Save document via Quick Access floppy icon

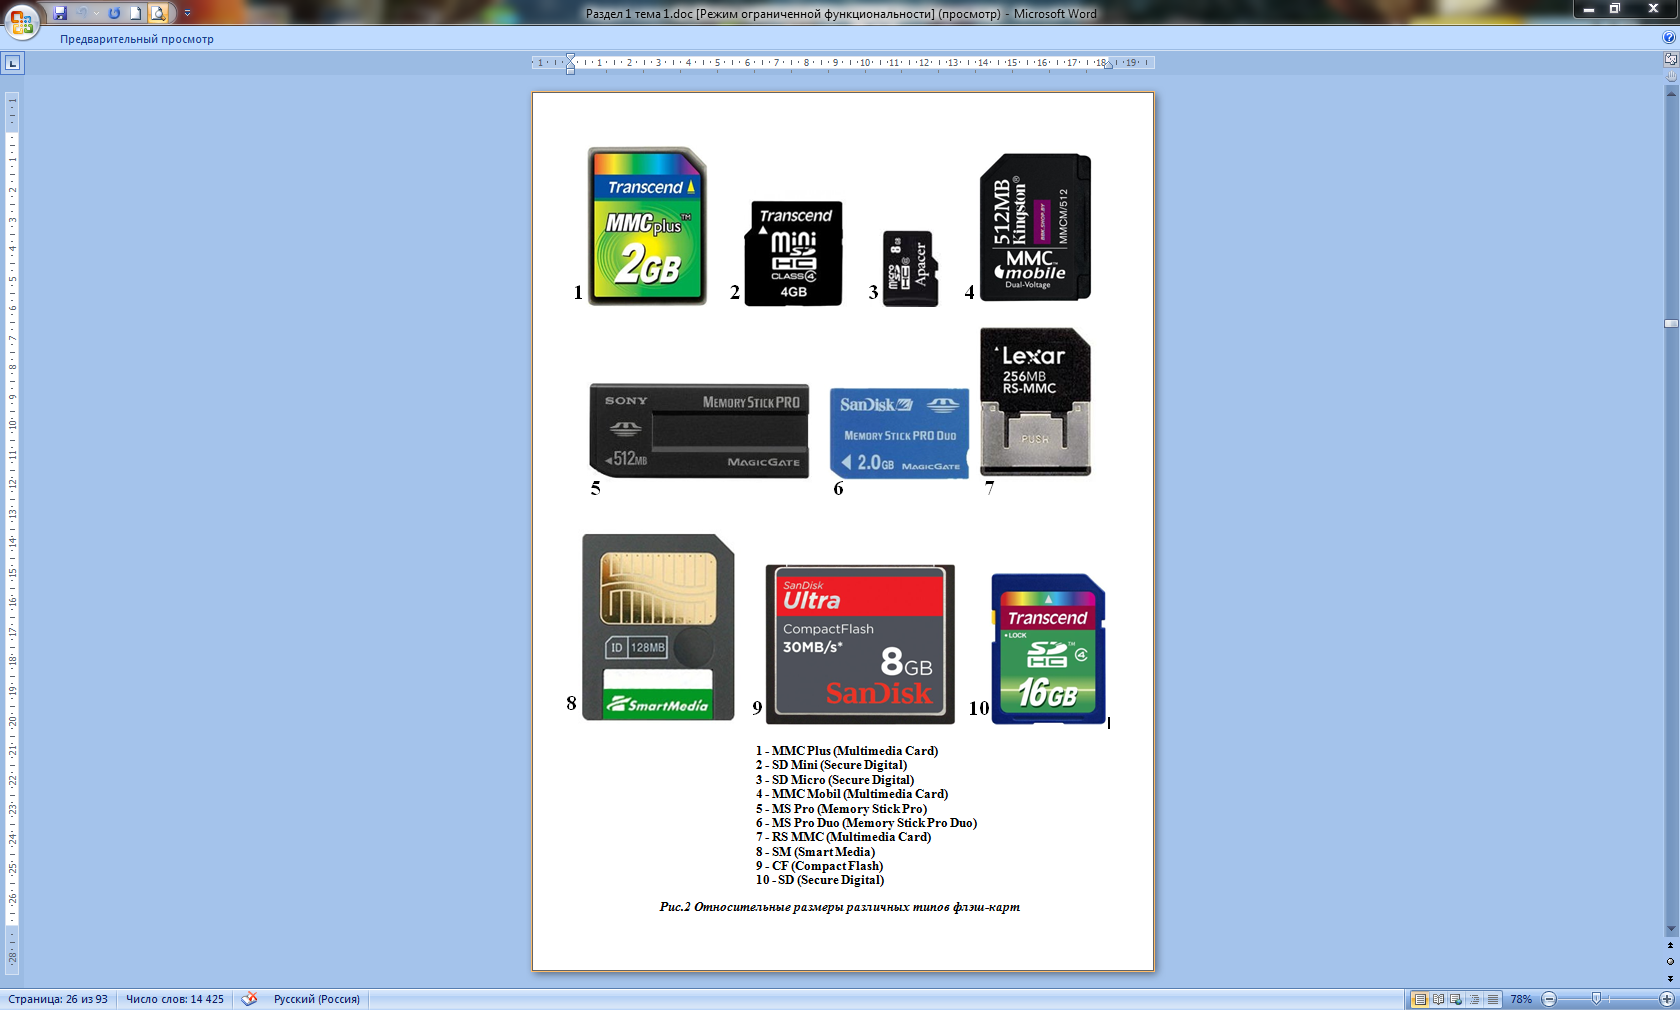60,13
